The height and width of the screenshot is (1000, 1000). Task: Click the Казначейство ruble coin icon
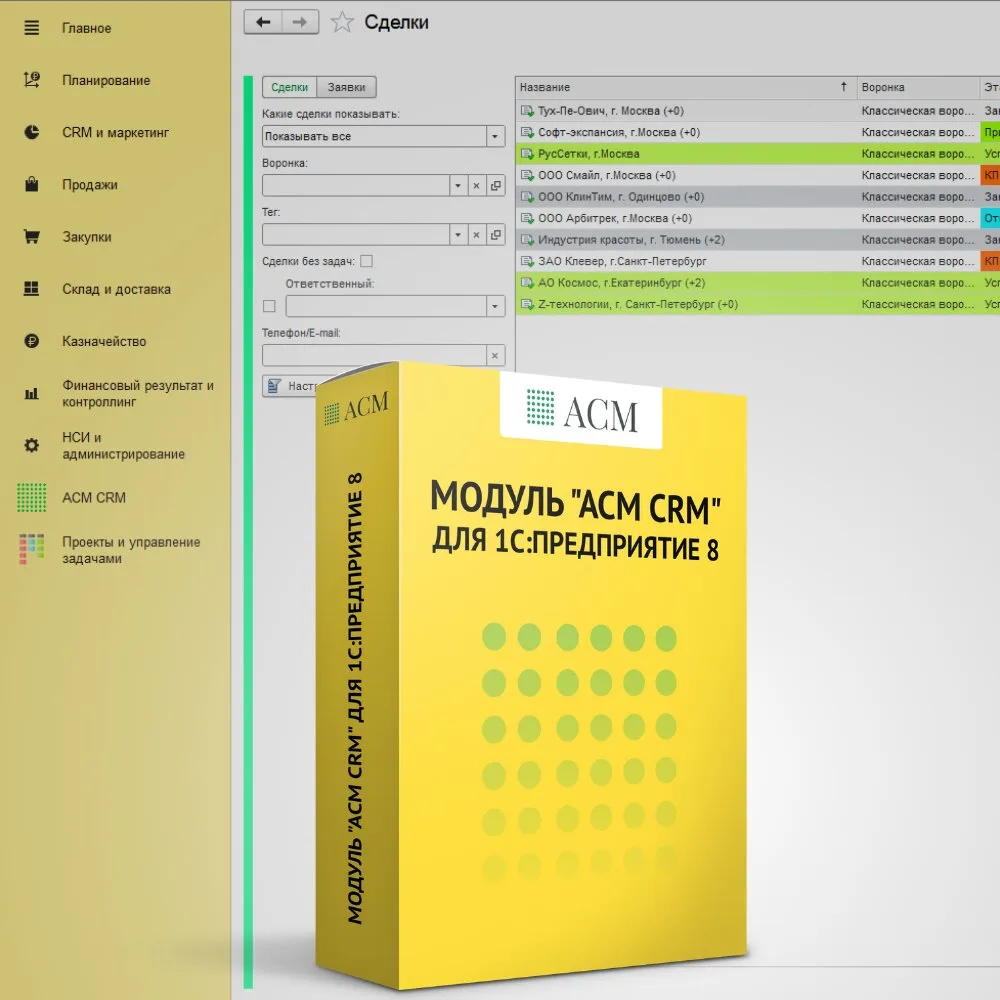[x=31, y=341]
